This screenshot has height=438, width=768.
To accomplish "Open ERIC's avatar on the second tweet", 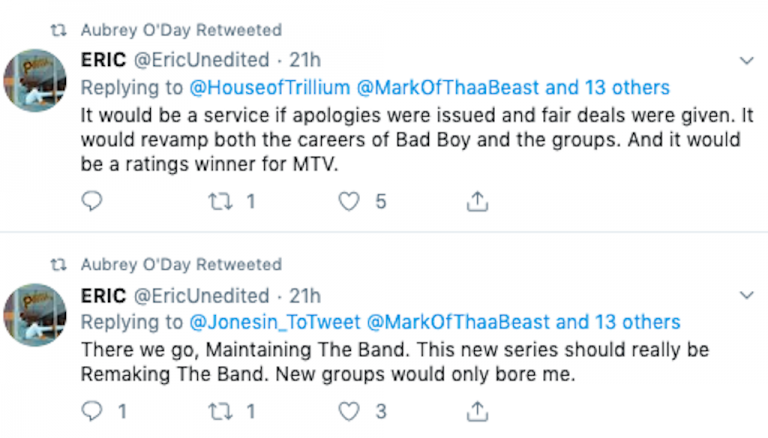I will click(36, 315).
